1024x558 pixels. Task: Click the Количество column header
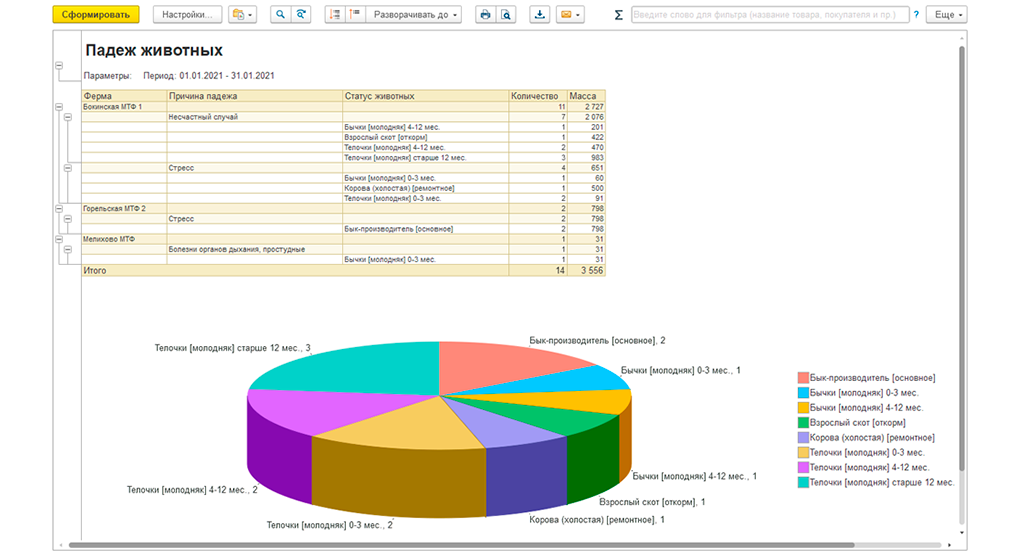pyautogui.click(x=537, y=96)
